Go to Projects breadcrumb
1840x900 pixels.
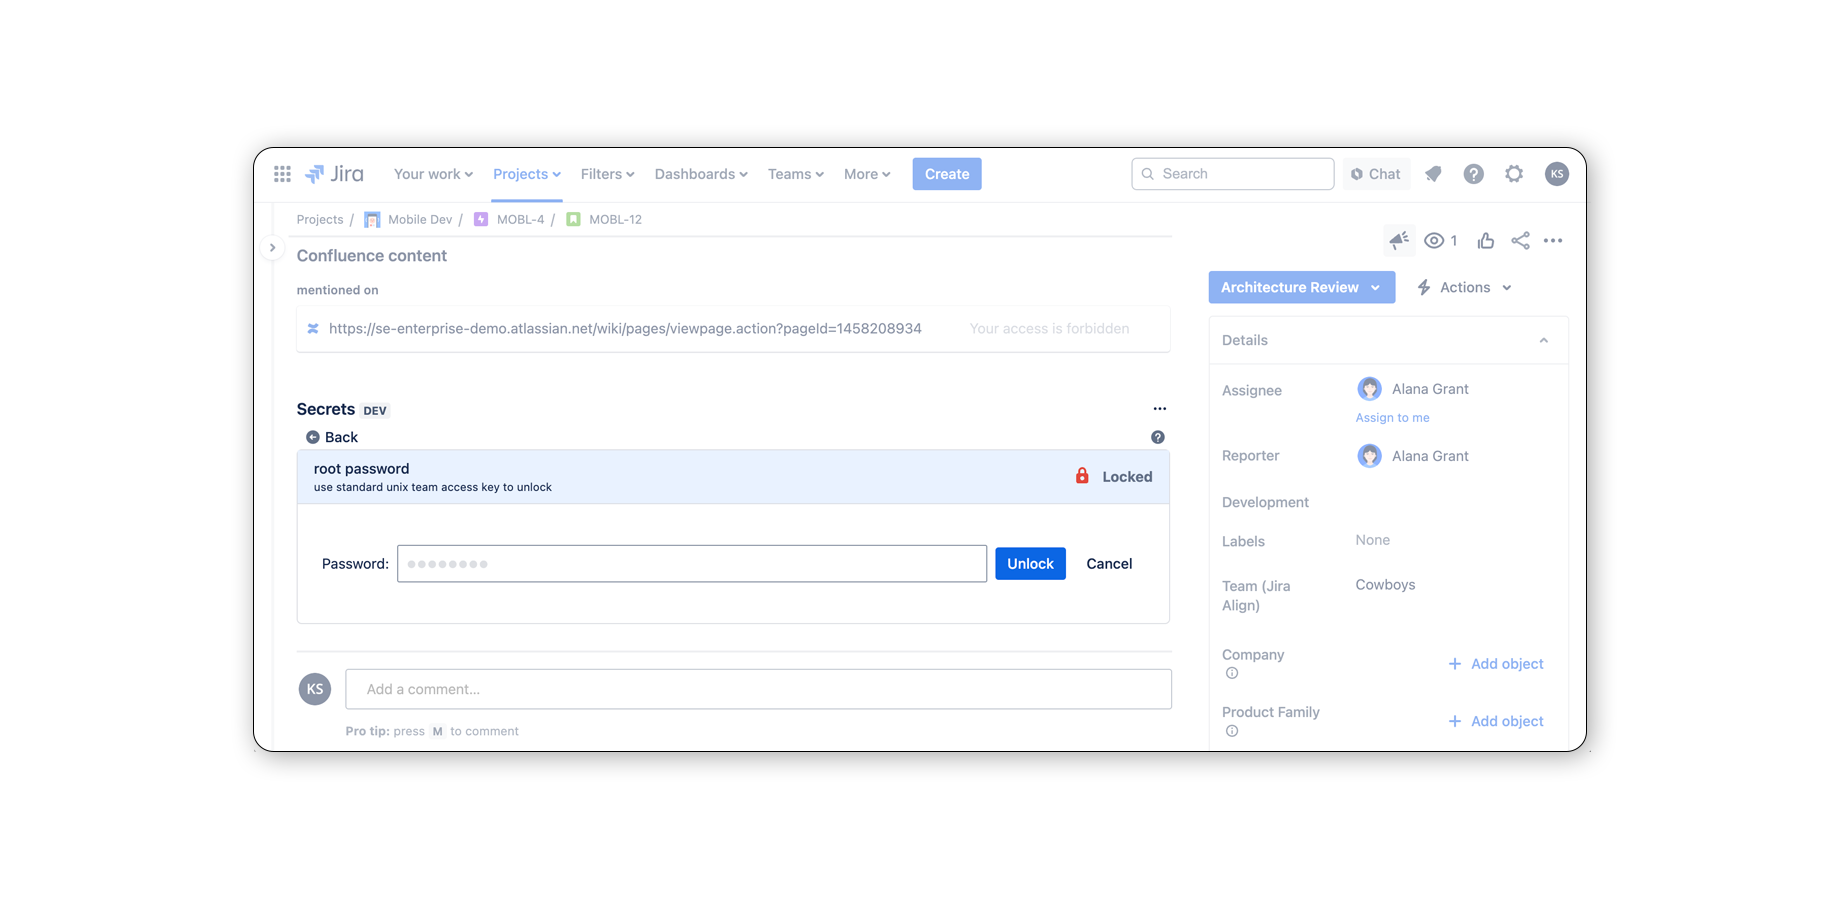click(x=320, y=220)
